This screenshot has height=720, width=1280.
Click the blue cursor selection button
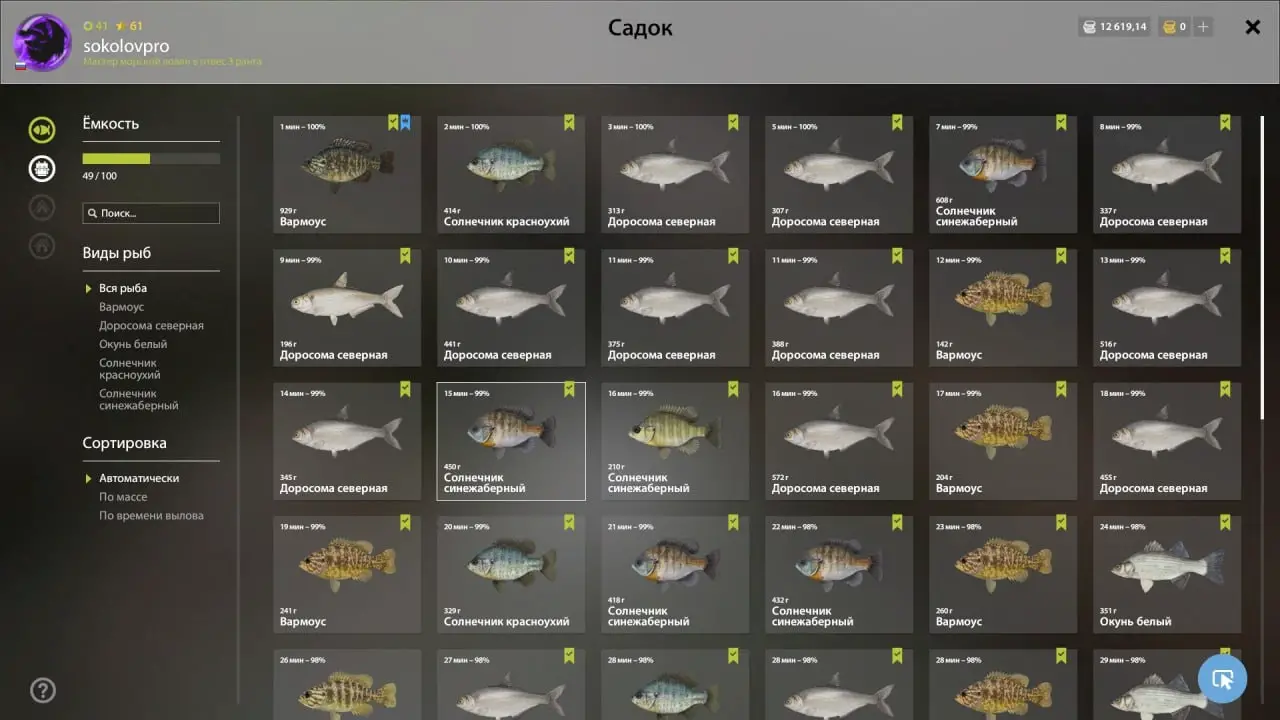pyautogui.click(x=1222, y=679)
